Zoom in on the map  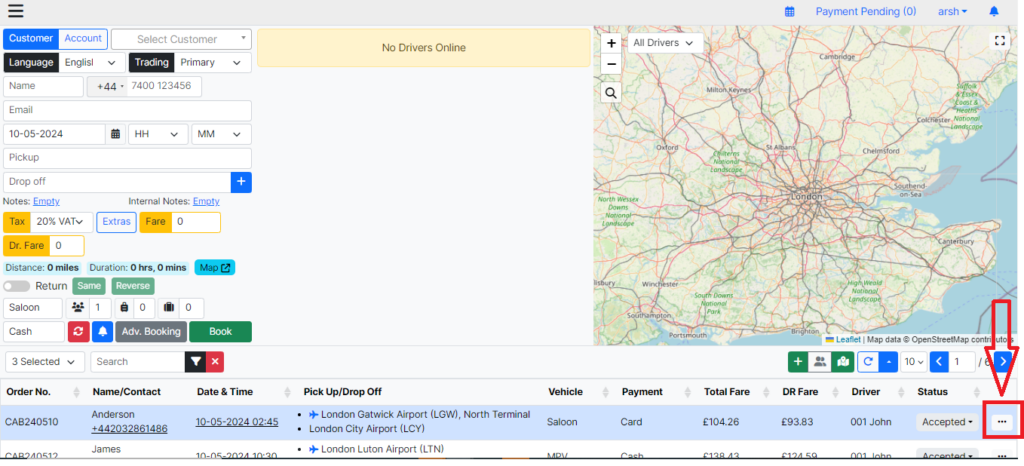(x=611, y=44)
